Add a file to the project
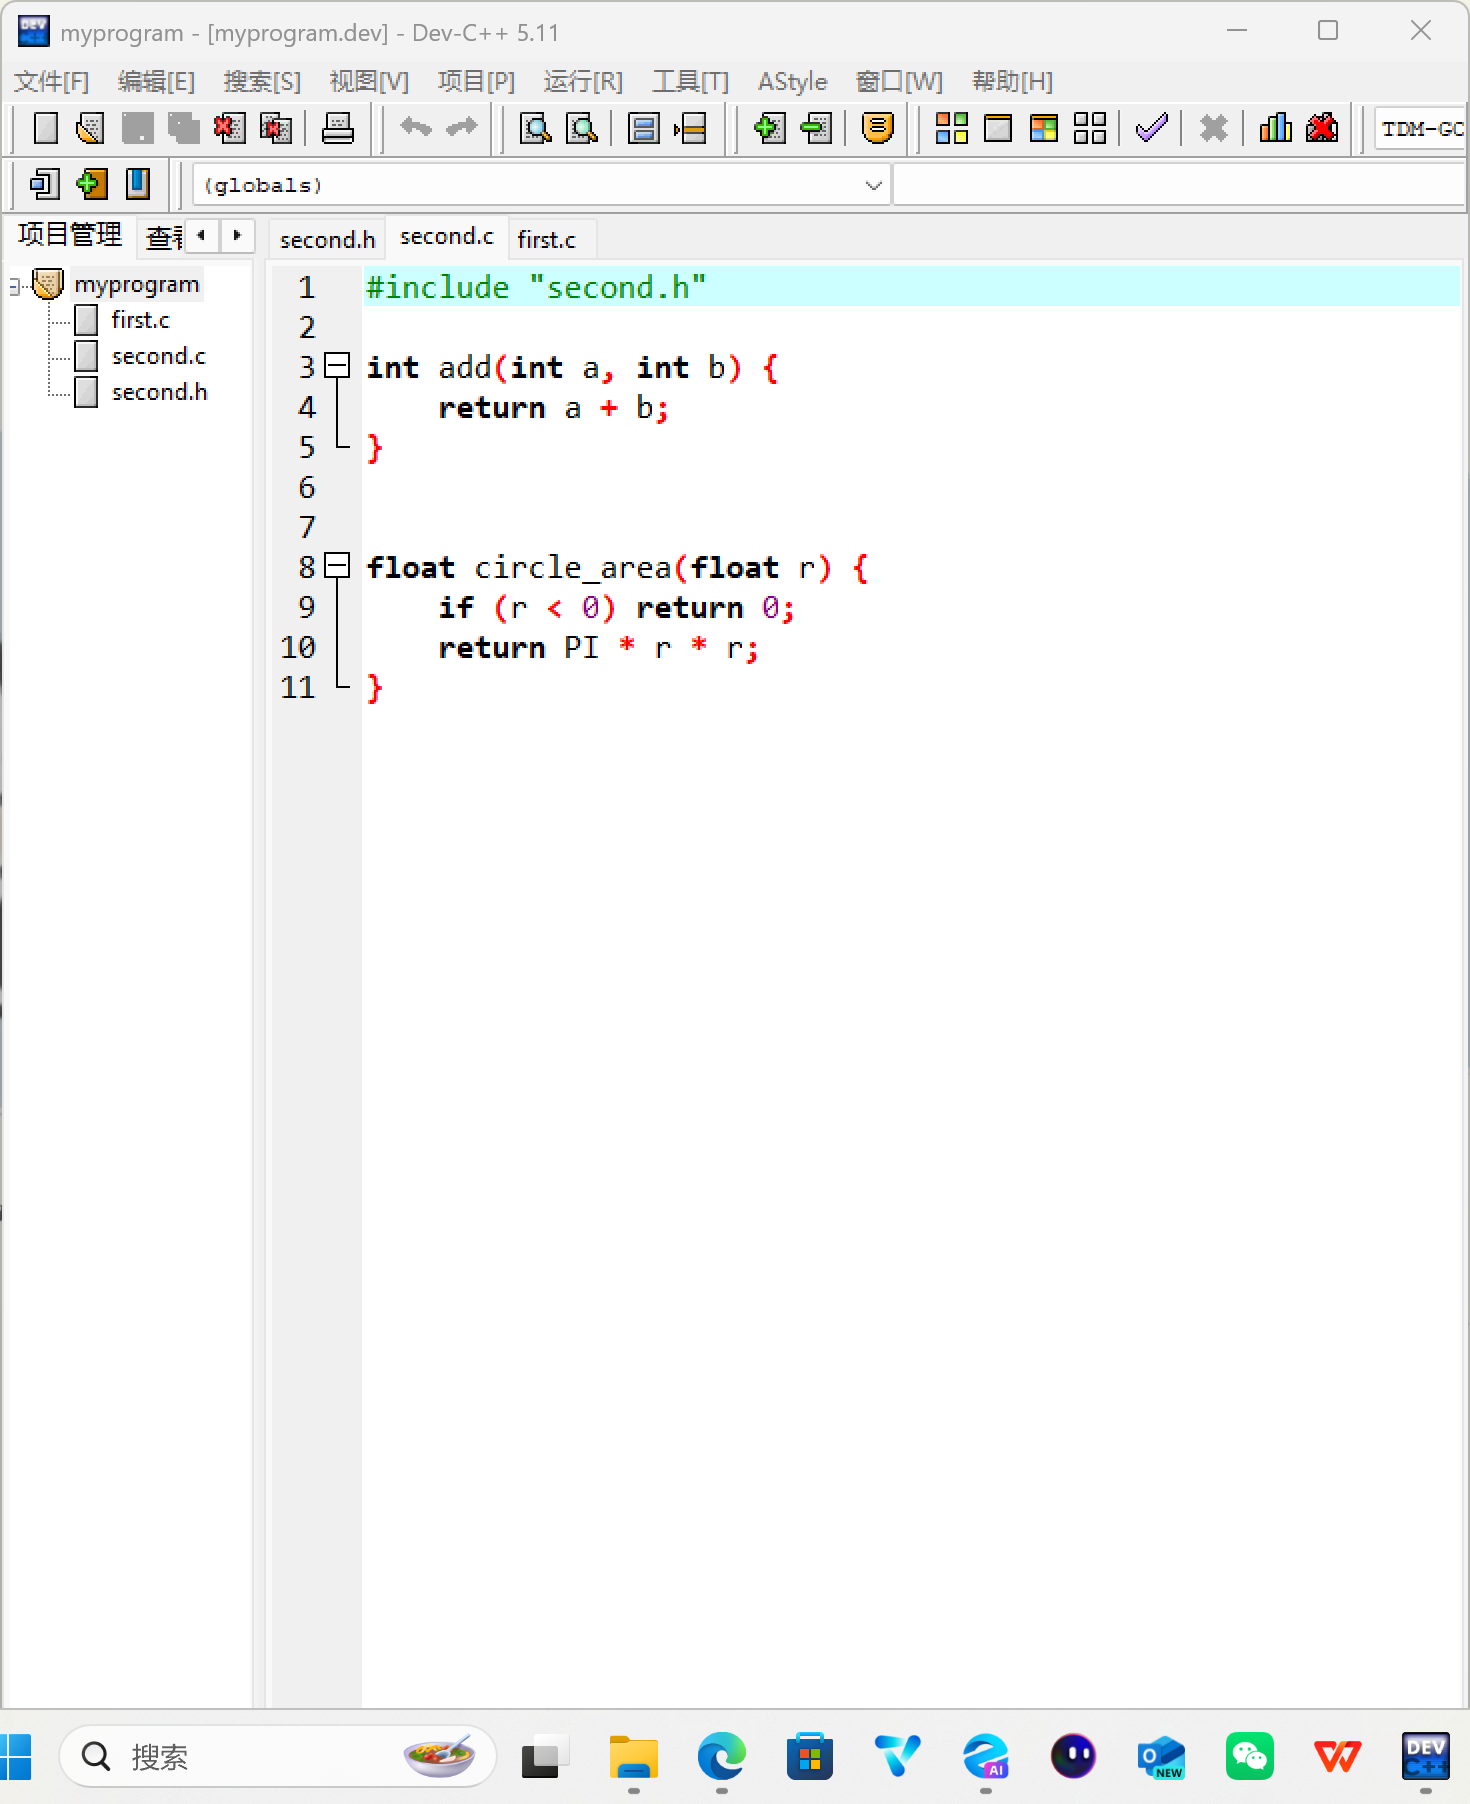1470x1804 pixels. (769, 128)
